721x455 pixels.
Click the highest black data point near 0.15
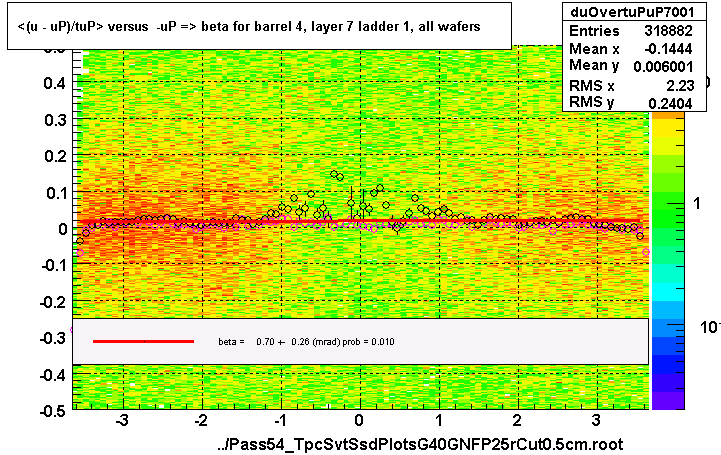(334, 174)
